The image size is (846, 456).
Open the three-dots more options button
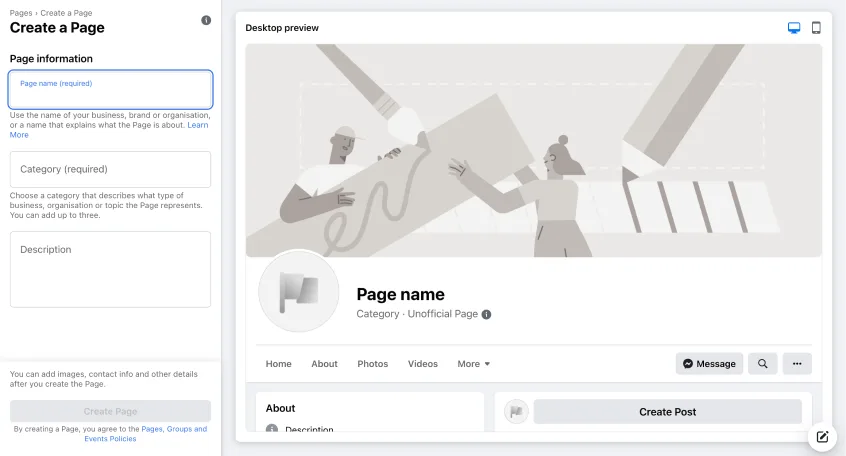(797, 364)
